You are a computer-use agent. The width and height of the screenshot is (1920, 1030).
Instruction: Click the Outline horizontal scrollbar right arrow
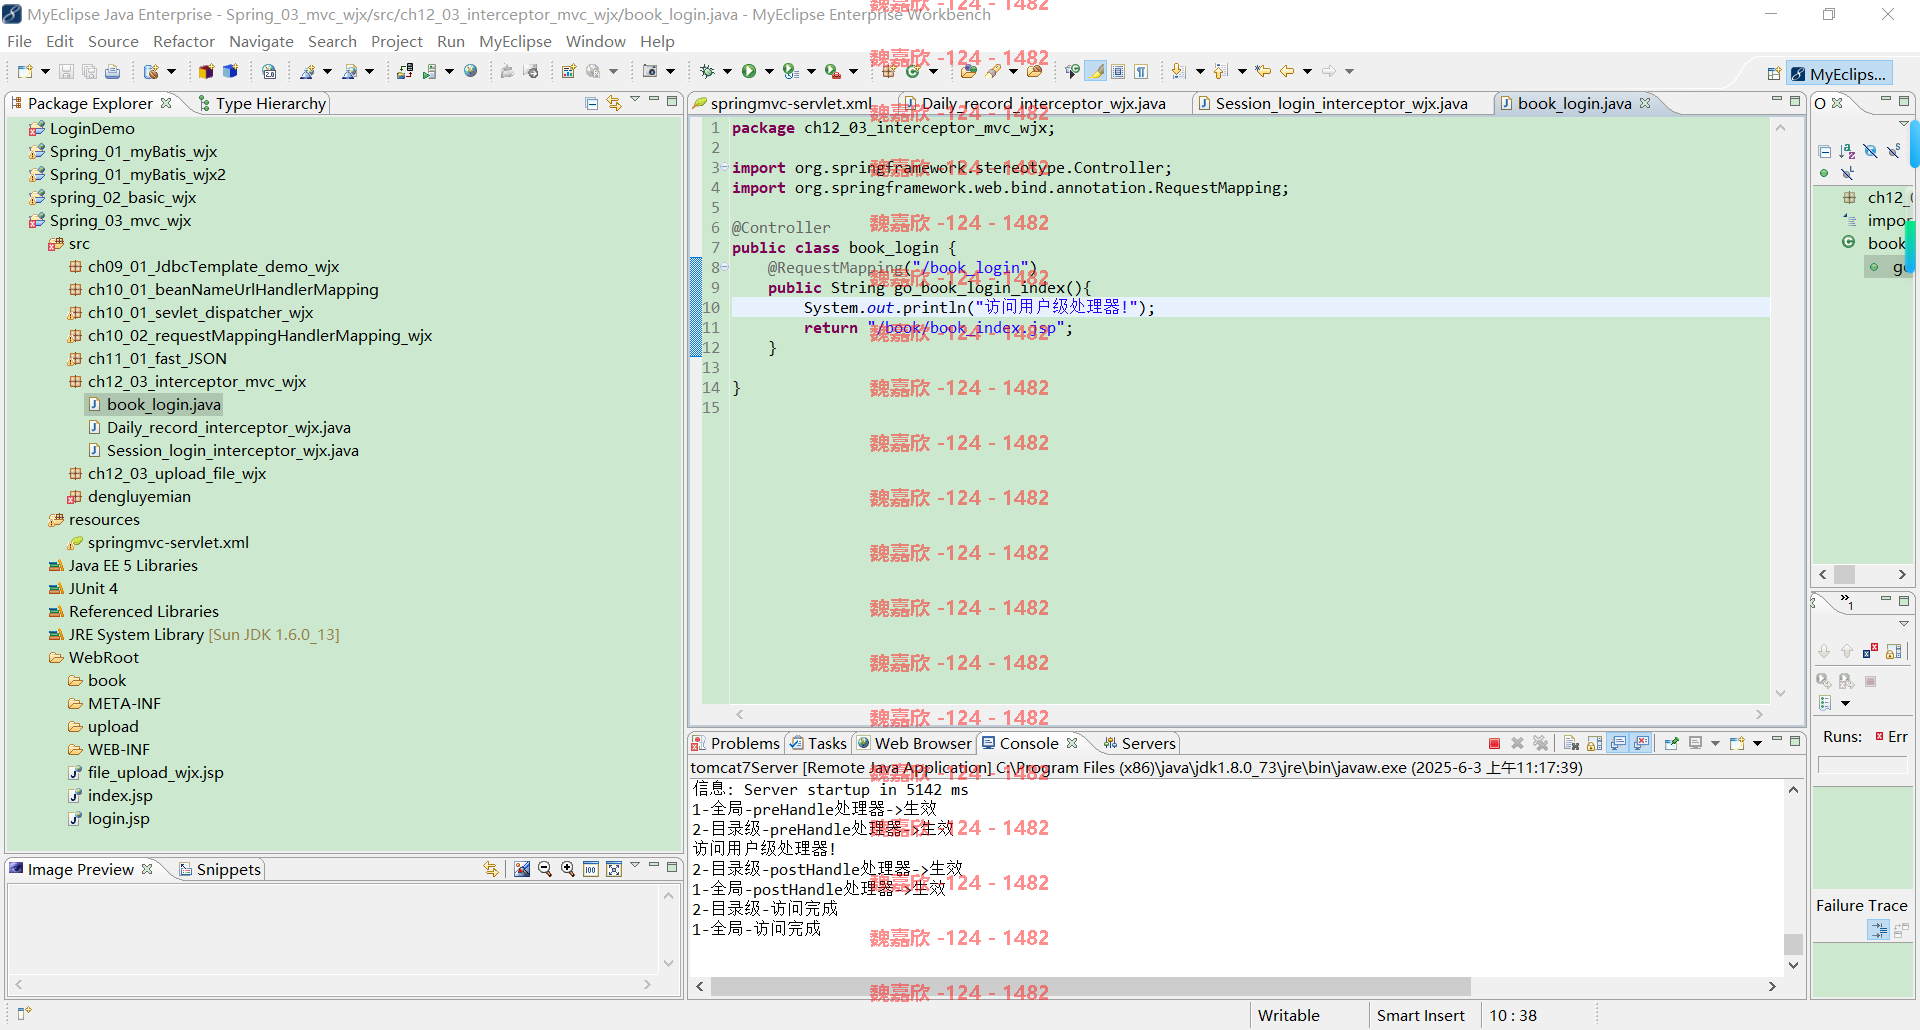[x=1901, y=574]
